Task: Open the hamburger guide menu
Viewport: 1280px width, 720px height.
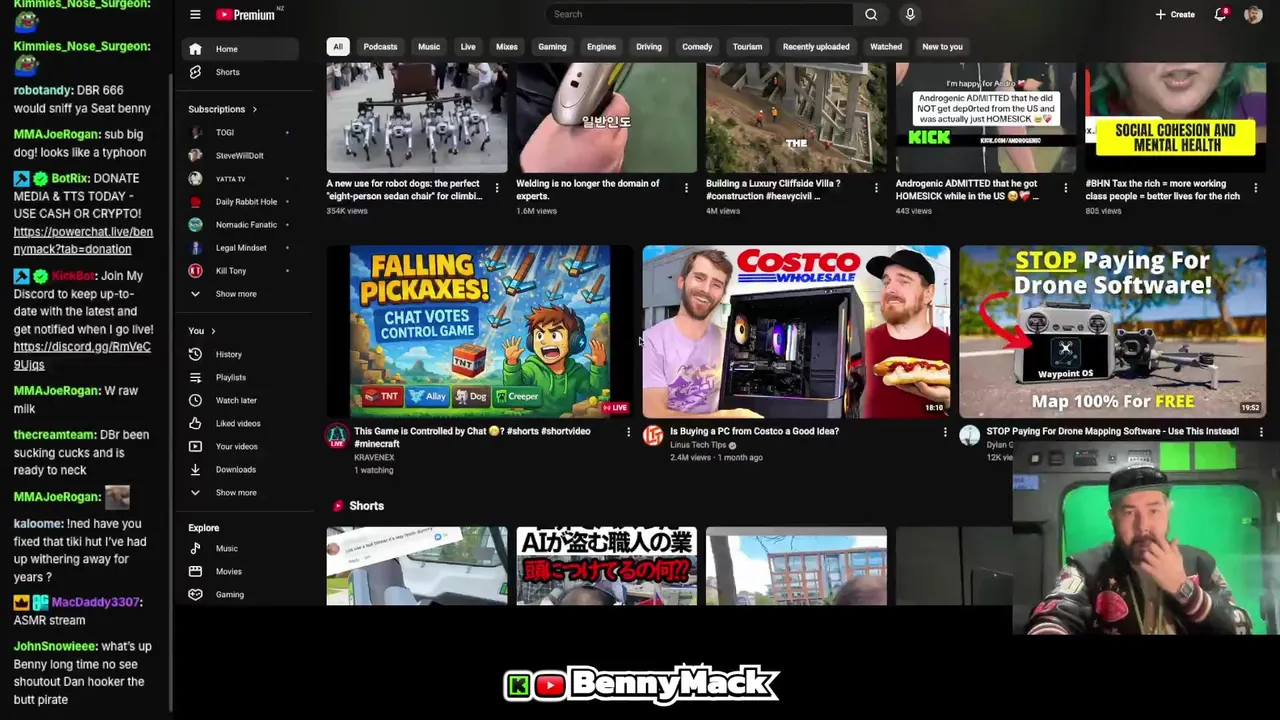Action: click(195, 14)
